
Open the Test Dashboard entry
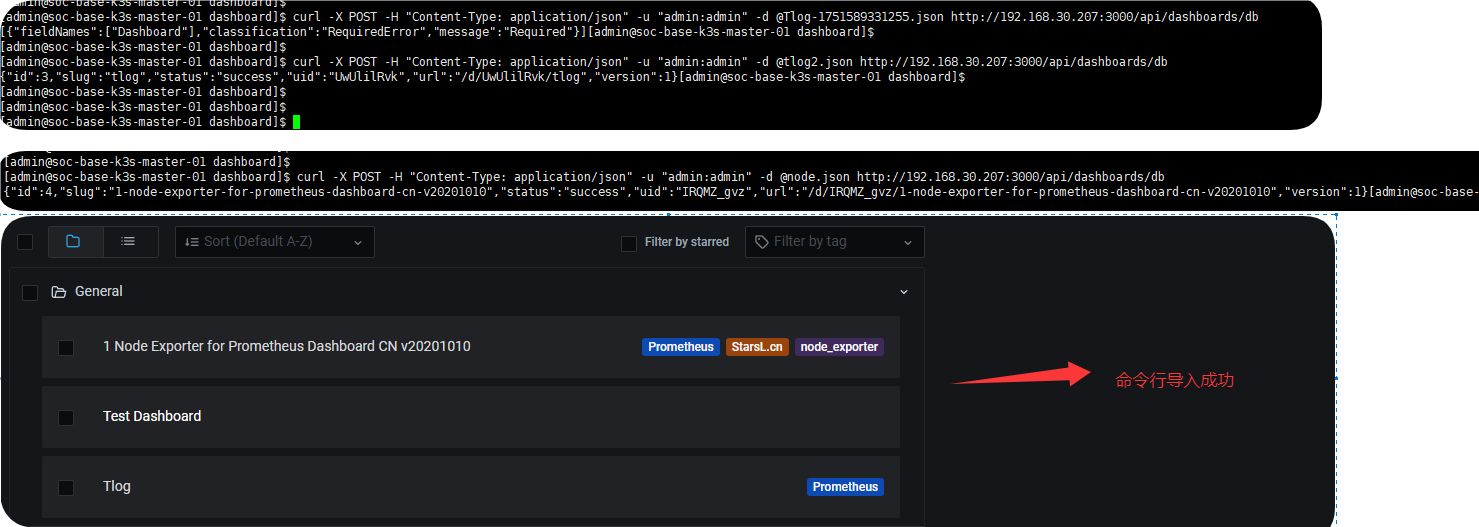click(152, 416)
